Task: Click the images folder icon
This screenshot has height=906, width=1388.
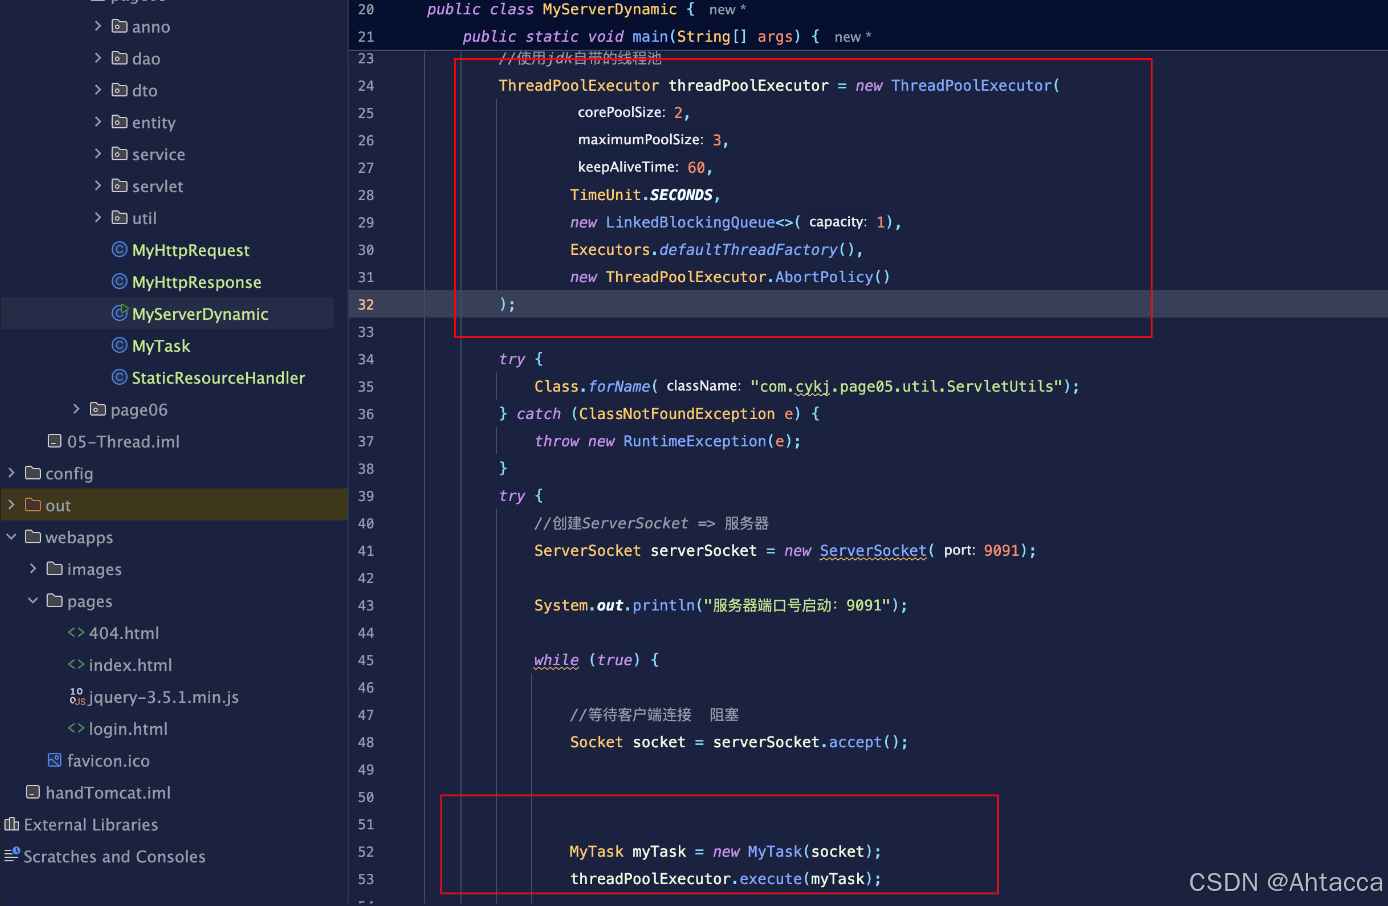Action: coord(55,569)
